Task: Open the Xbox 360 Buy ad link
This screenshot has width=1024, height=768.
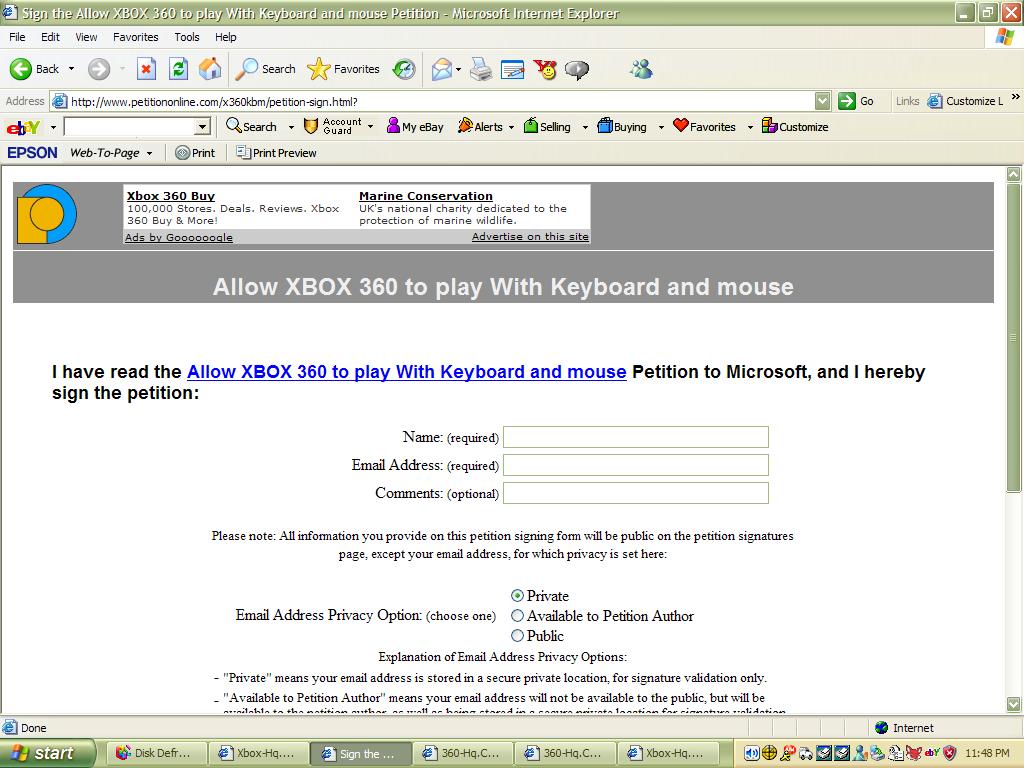Action: (171, 196)
